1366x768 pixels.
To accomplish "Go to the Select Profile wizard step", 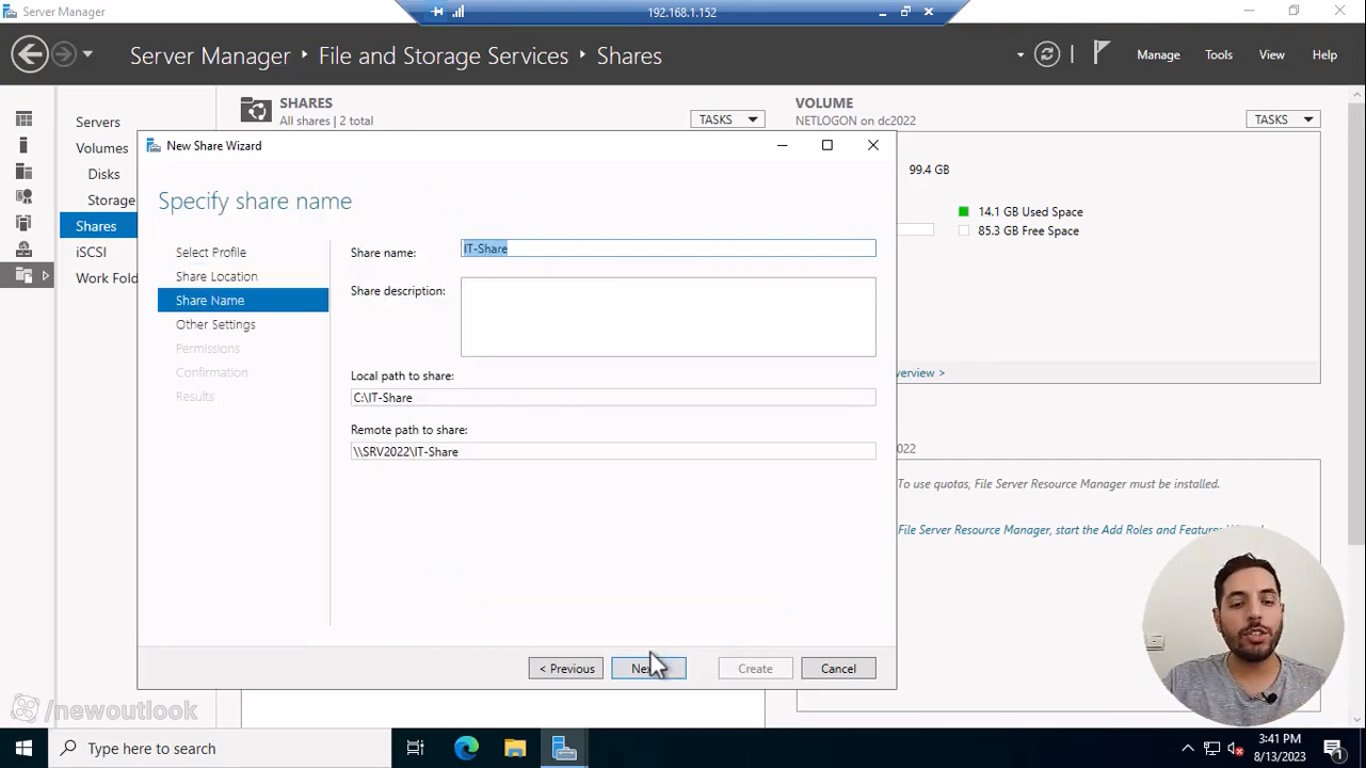I will [211, 252].
